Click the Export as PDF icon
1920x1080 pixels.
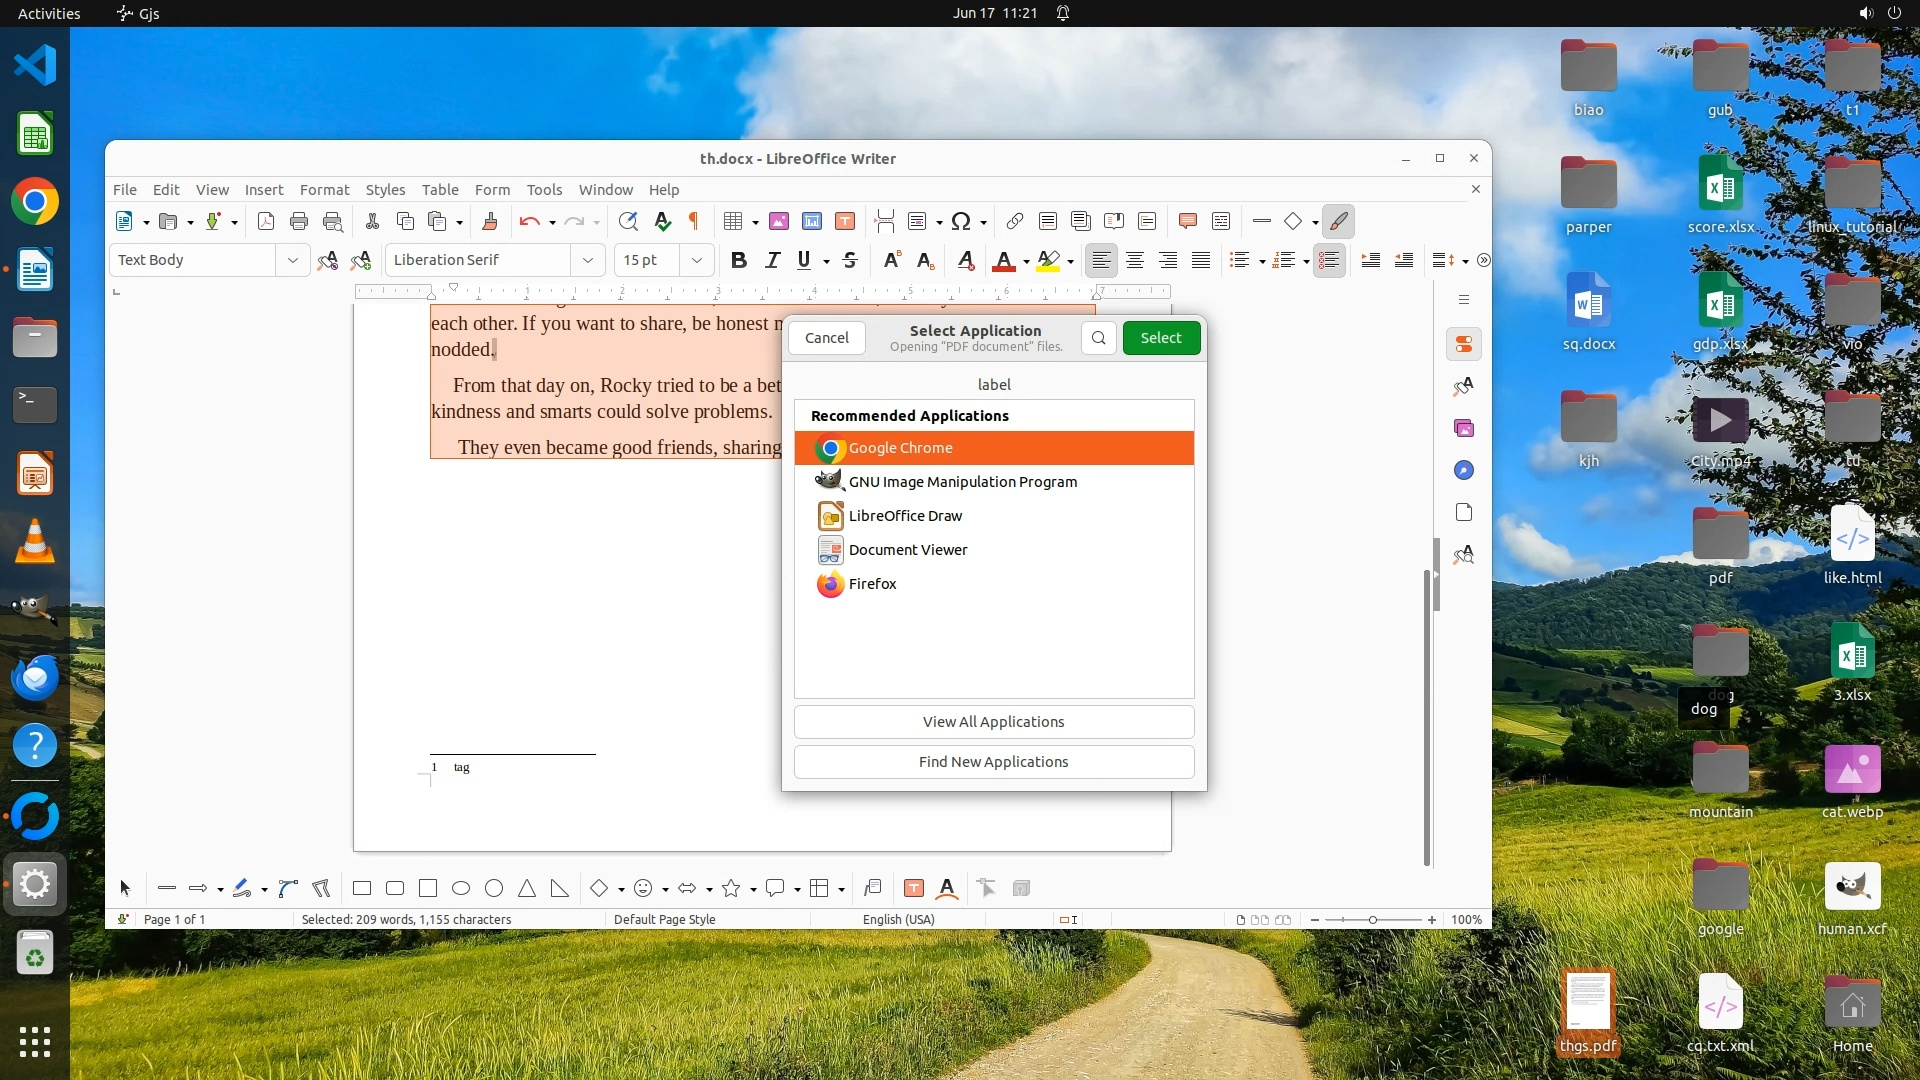click(266, 221)
